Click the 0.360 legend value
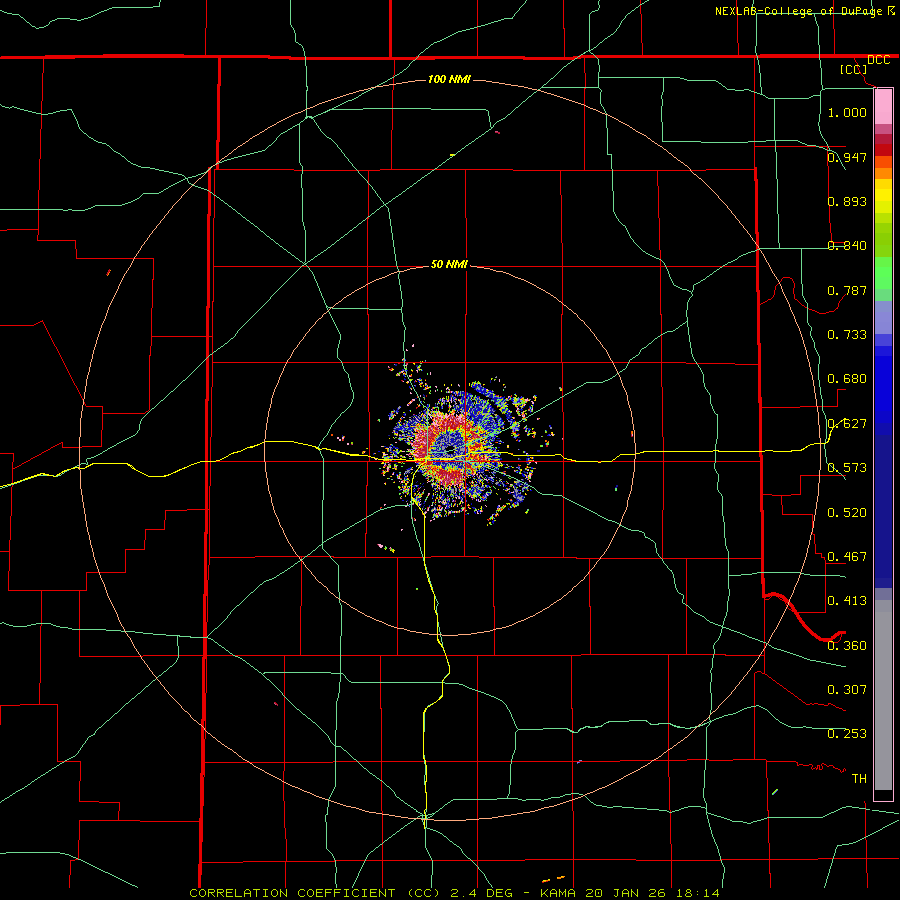The image size is (900, 900). click(x=847, y=646)
